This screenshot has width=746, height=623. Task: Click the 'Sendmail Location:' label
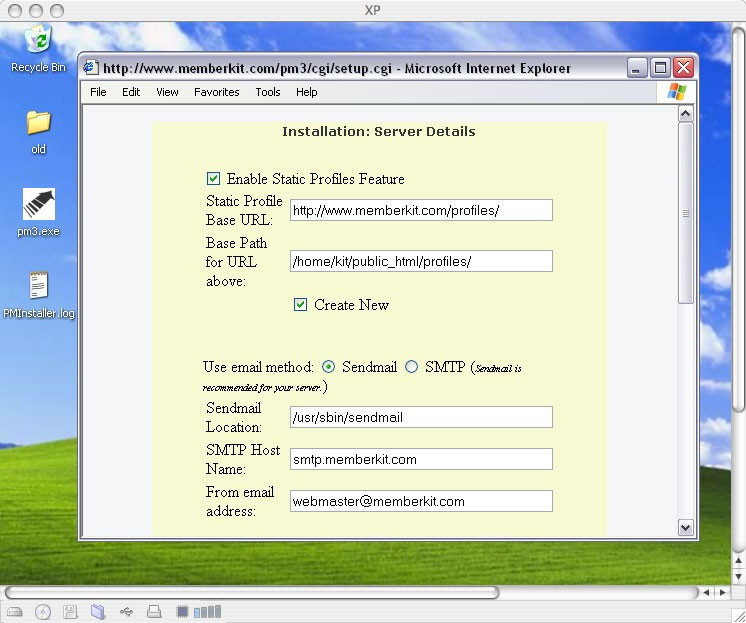(234, 417)
